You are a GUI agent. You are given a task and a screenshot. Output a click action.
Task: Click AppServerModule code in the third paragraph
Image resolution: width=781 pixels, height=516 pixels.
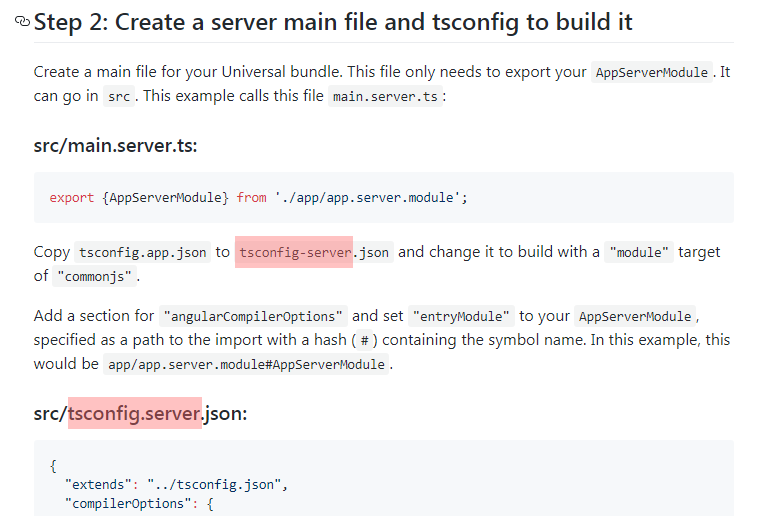[x=635, y=316]
